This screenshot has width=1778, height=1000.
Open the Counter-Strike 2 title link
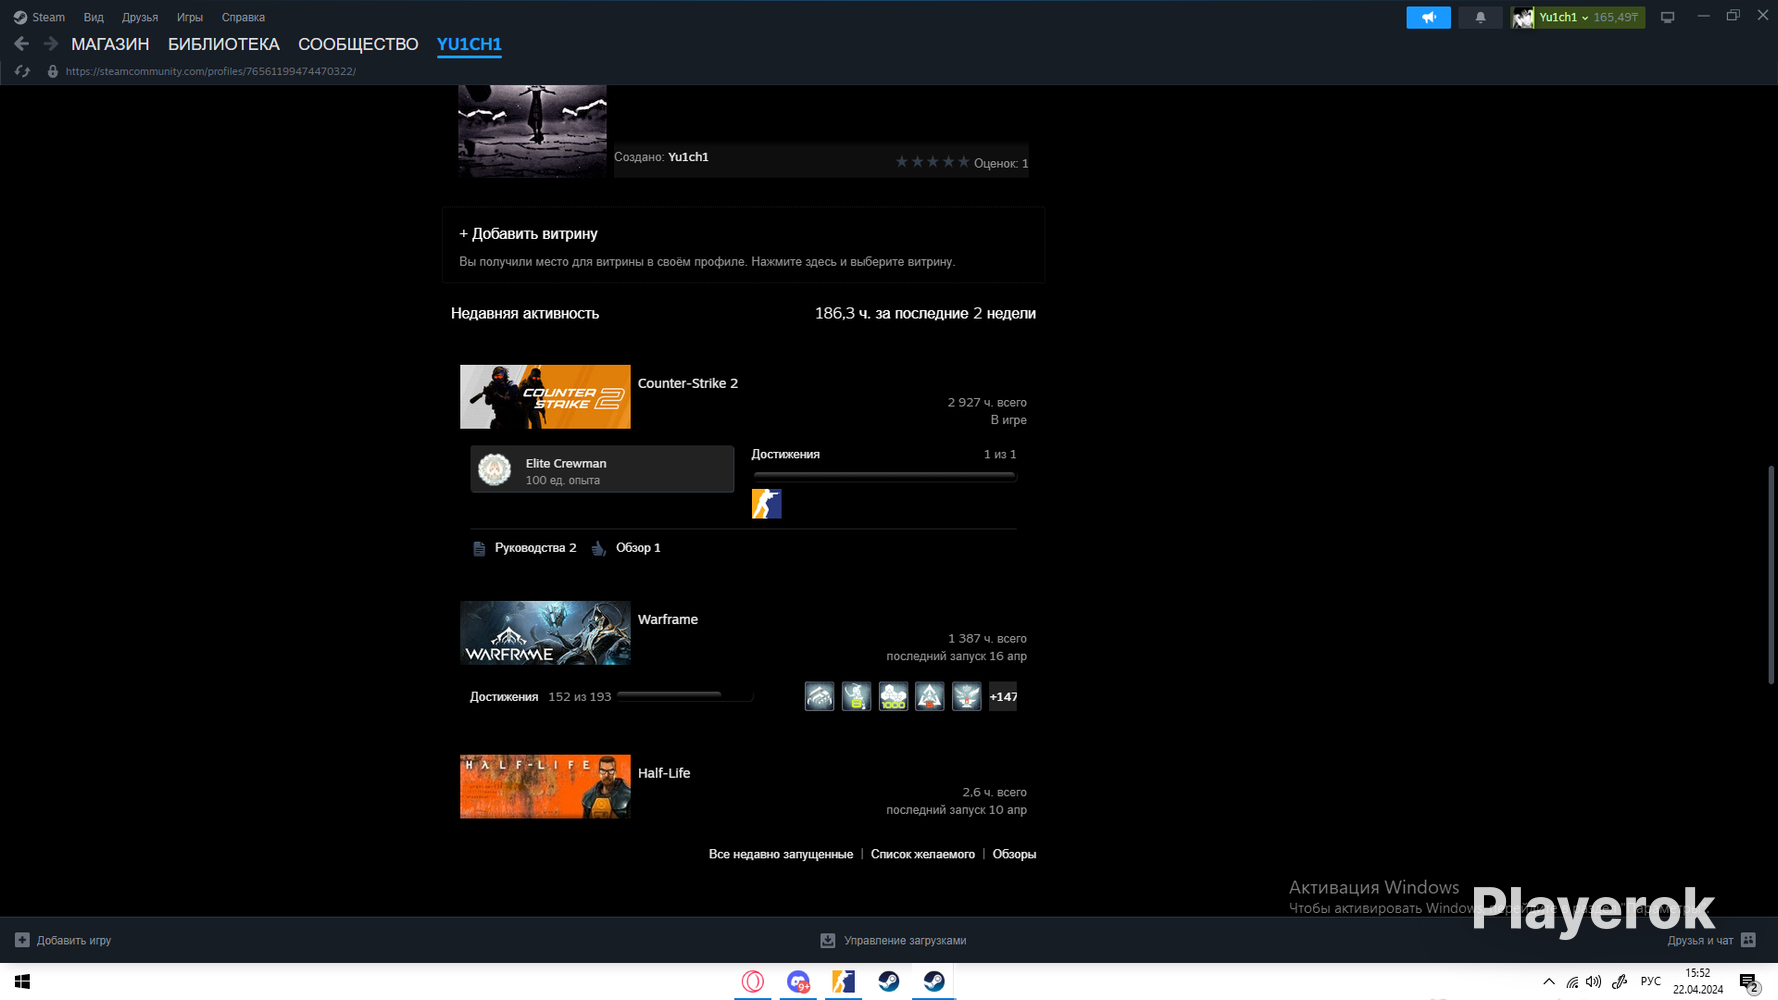(x=688, y=383)
